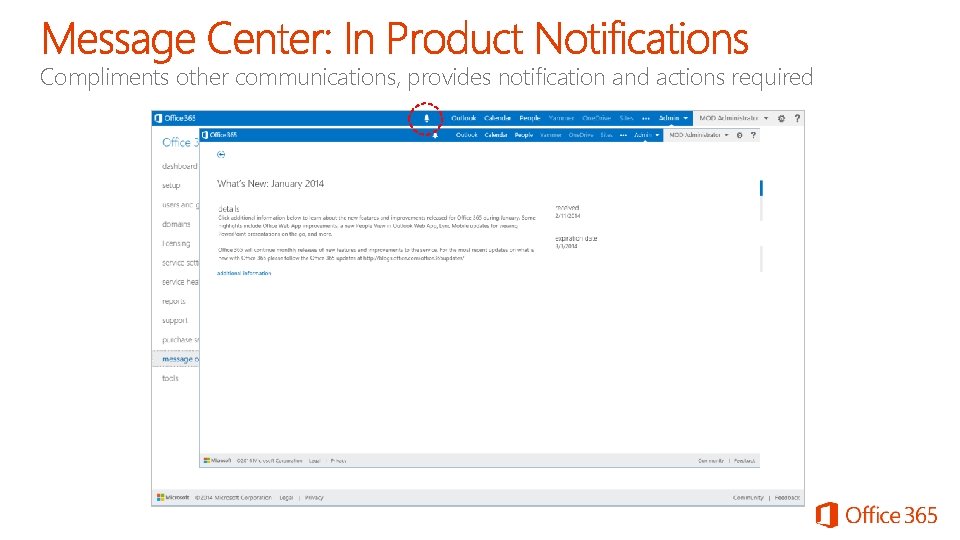Open OneDrive in the front window nav bar

click(581, 135)
